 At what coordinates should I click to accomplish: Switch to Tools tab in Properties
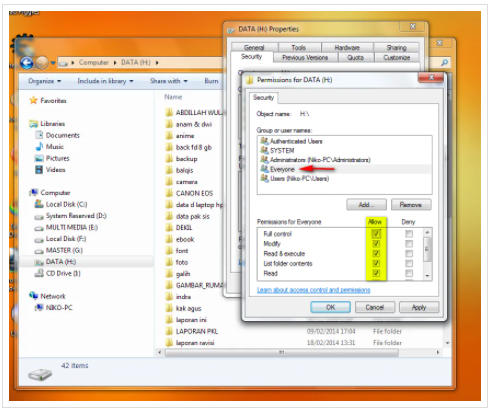point(299,47)
